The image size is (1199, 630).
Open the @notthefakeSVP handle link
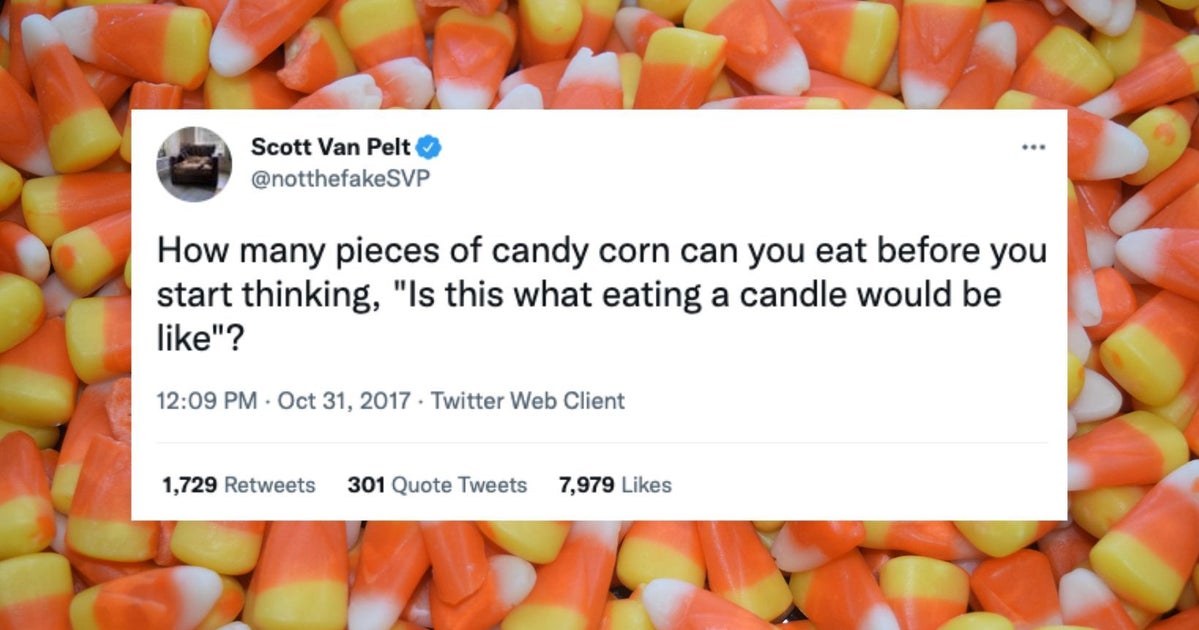tap(340, 178)
